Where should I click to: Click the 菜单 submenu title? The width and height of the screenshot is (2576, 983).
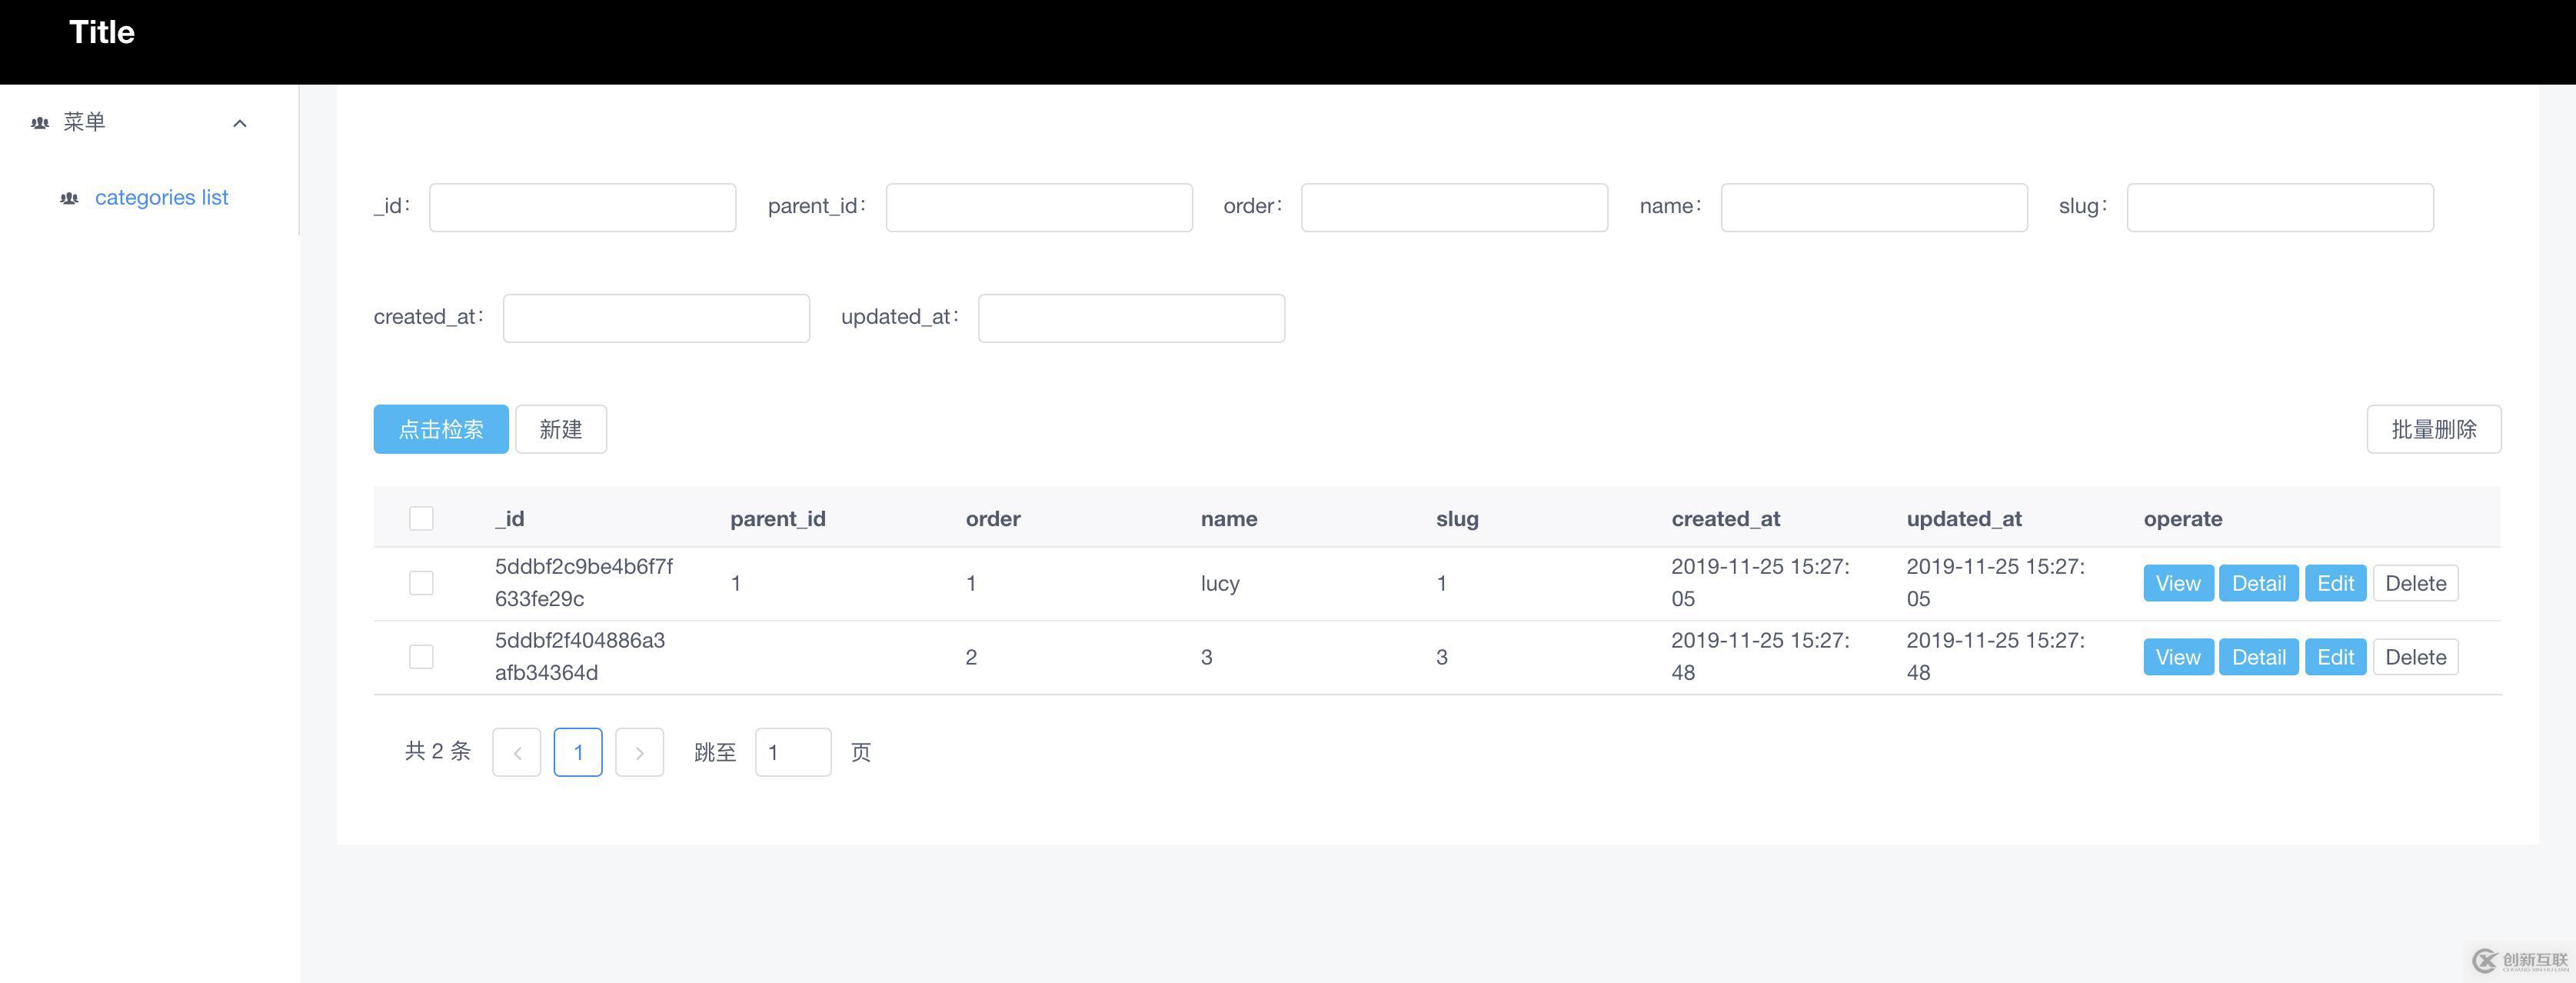pyautogui.click(x=85, y=122)
